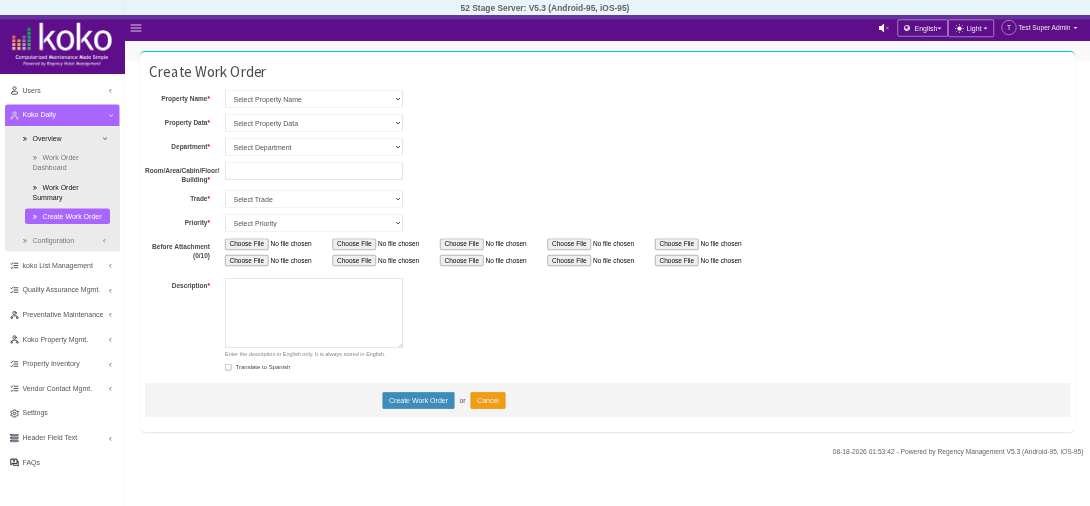The height and width of the screenshot is (506, 1090).
Task: Click the Create Work Order page heading
Action: tap(207, 72)
